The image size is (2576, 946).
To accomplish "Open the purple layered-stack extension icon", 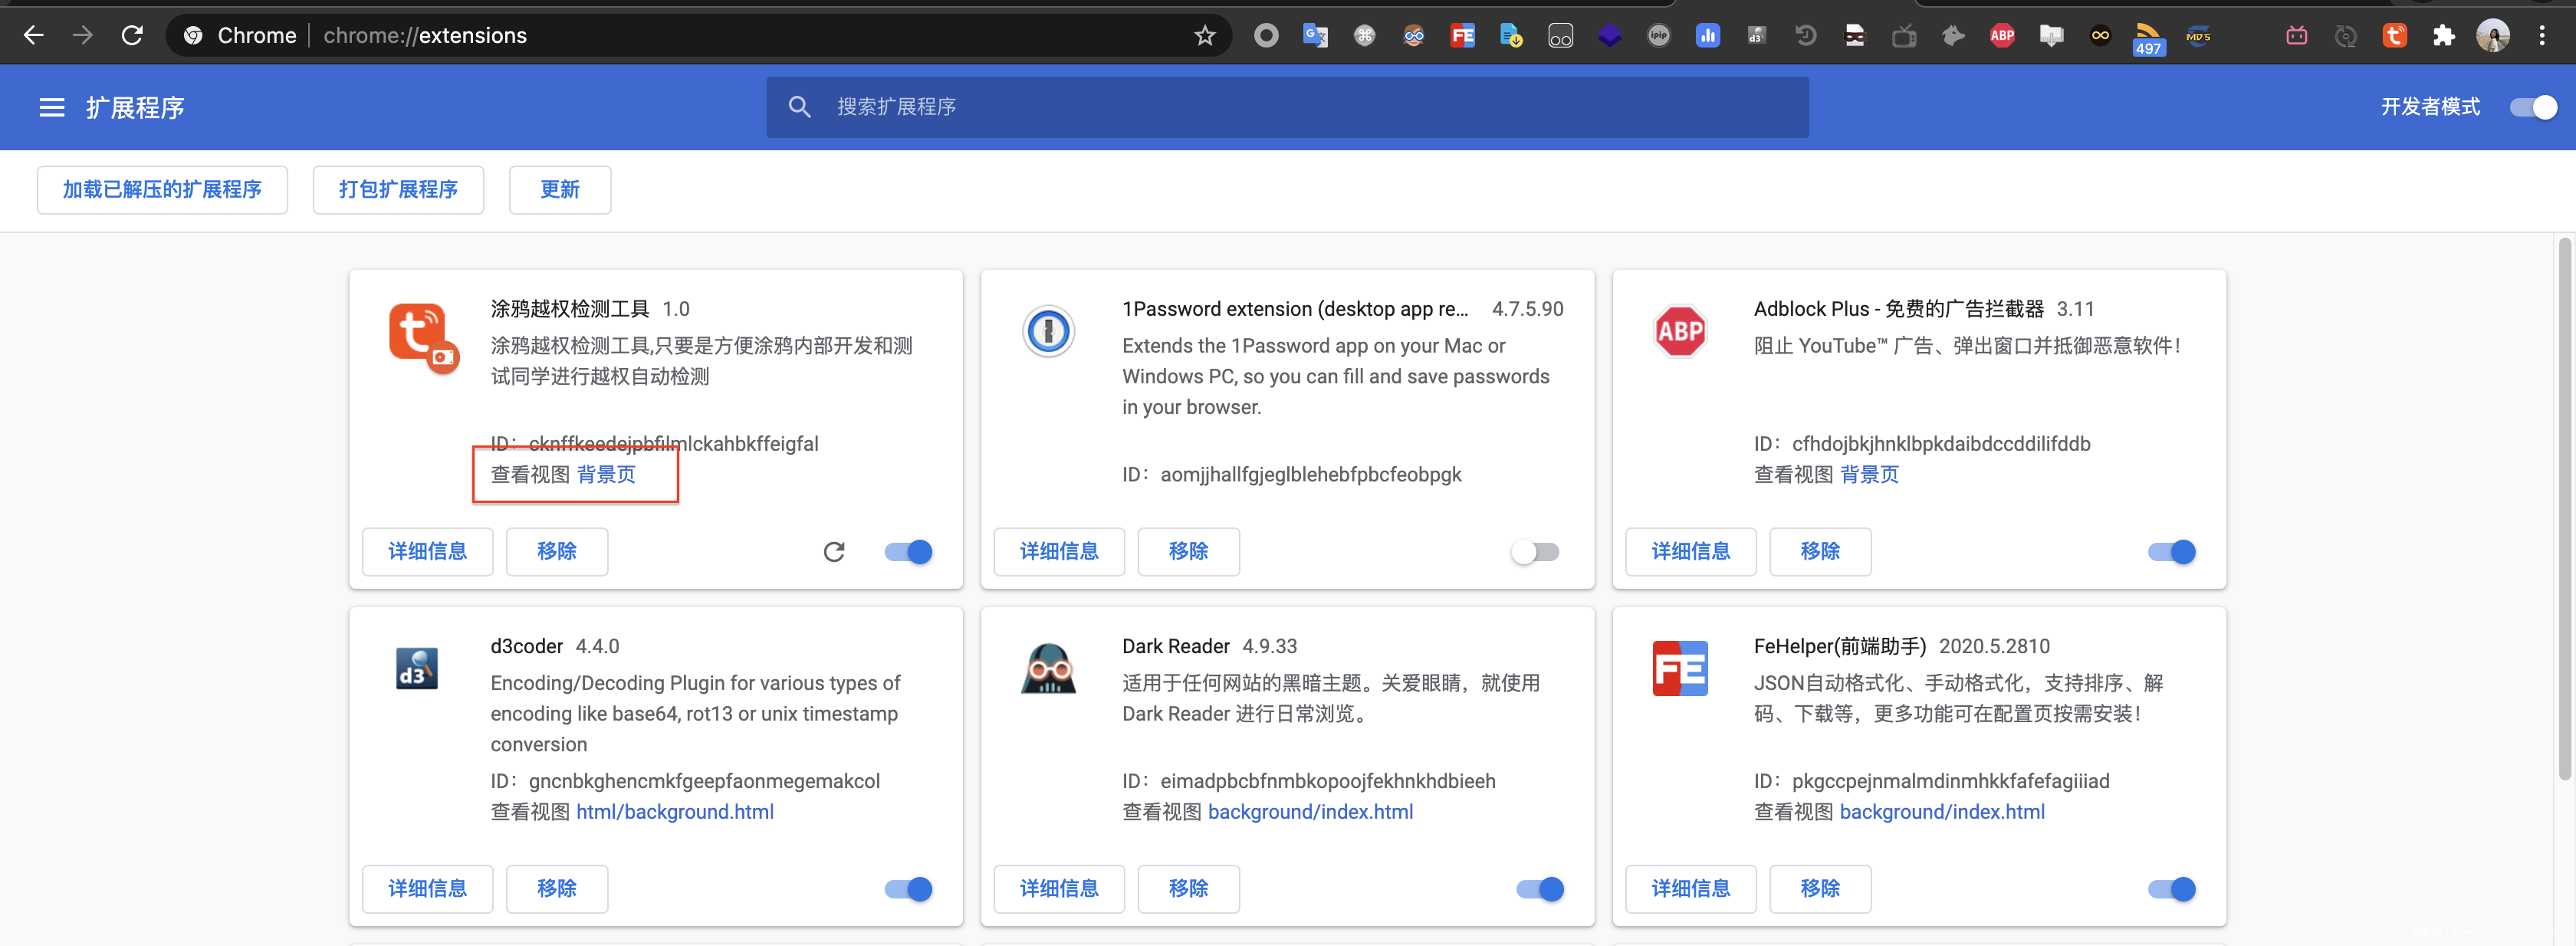I will pos(1609,36).
